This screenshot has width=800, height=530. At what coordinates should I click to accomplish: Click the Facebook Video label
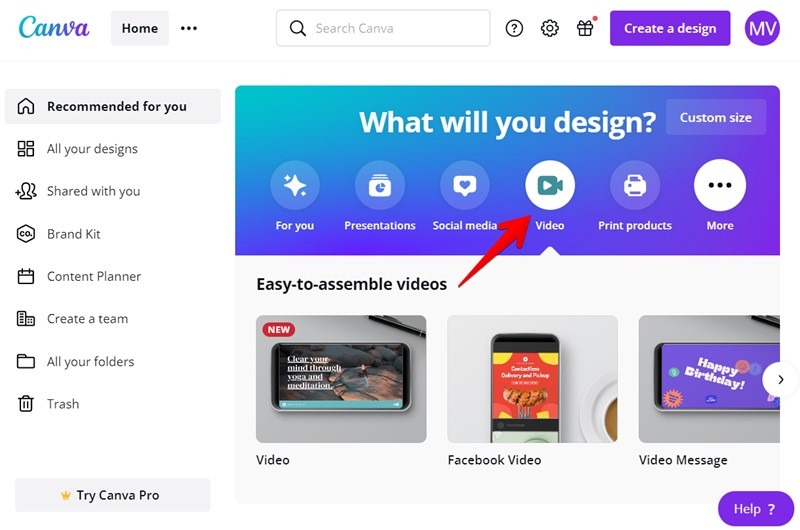tap(494, 460)
